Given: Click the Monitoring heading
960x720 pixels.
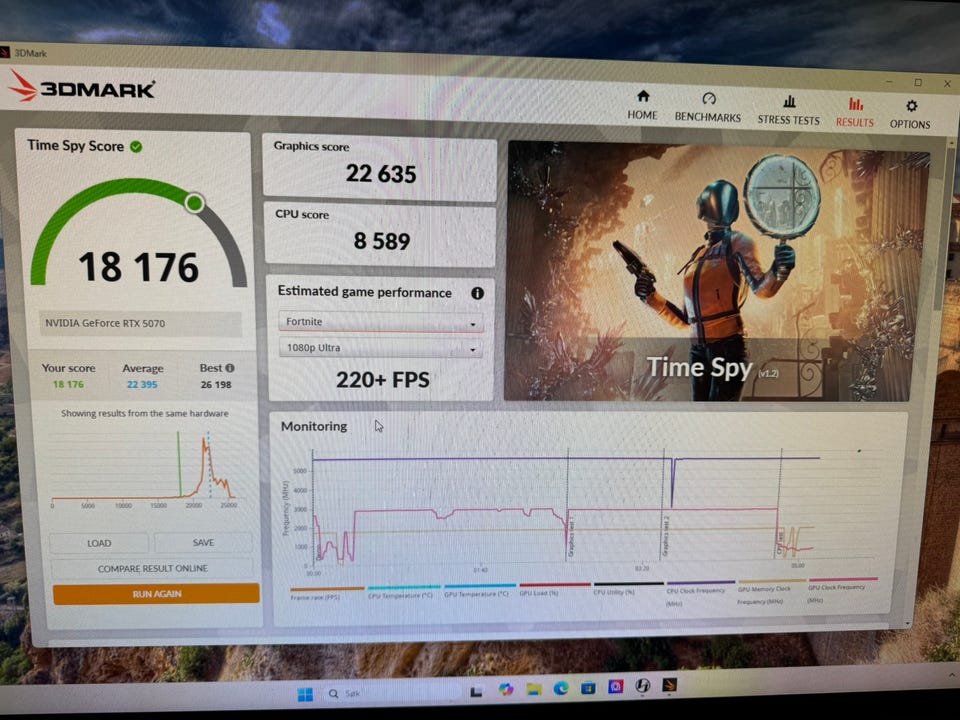Looking at the screenshot, I should [x=314, y=426].
